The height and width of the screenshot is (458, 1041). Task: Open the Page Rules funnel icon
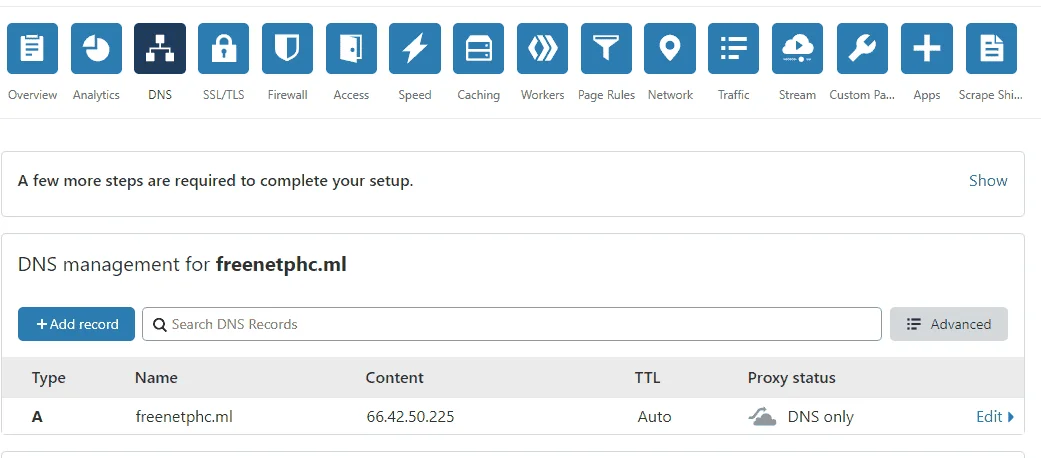[x=606, y=48]
